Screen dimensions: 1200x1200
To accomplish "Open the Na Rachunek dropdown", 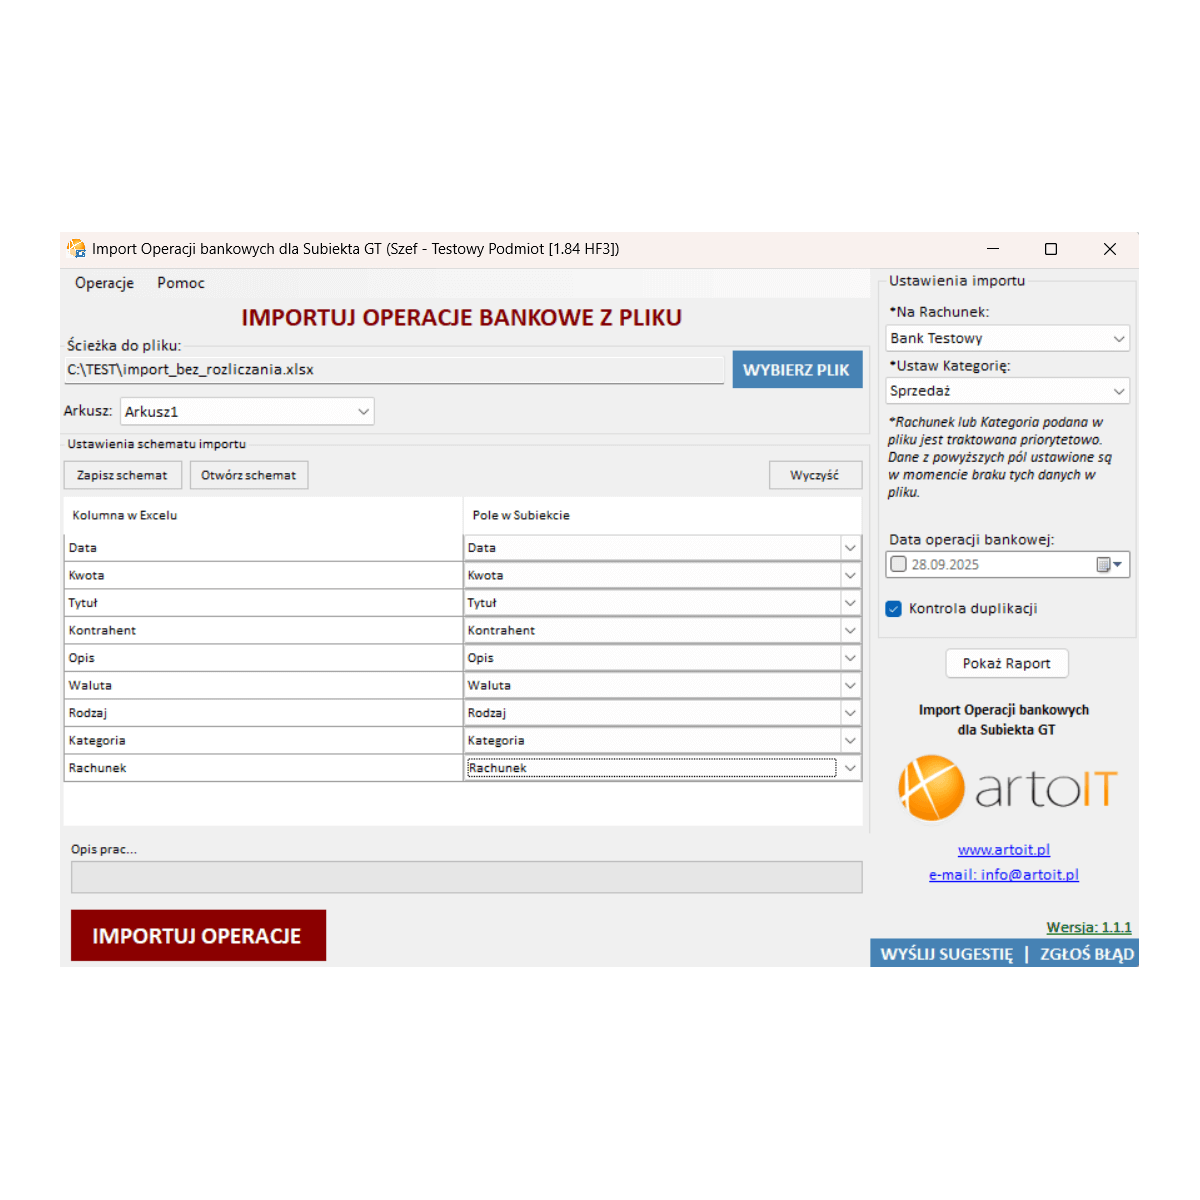I will pyautogui.click(x=1118, y=339).
